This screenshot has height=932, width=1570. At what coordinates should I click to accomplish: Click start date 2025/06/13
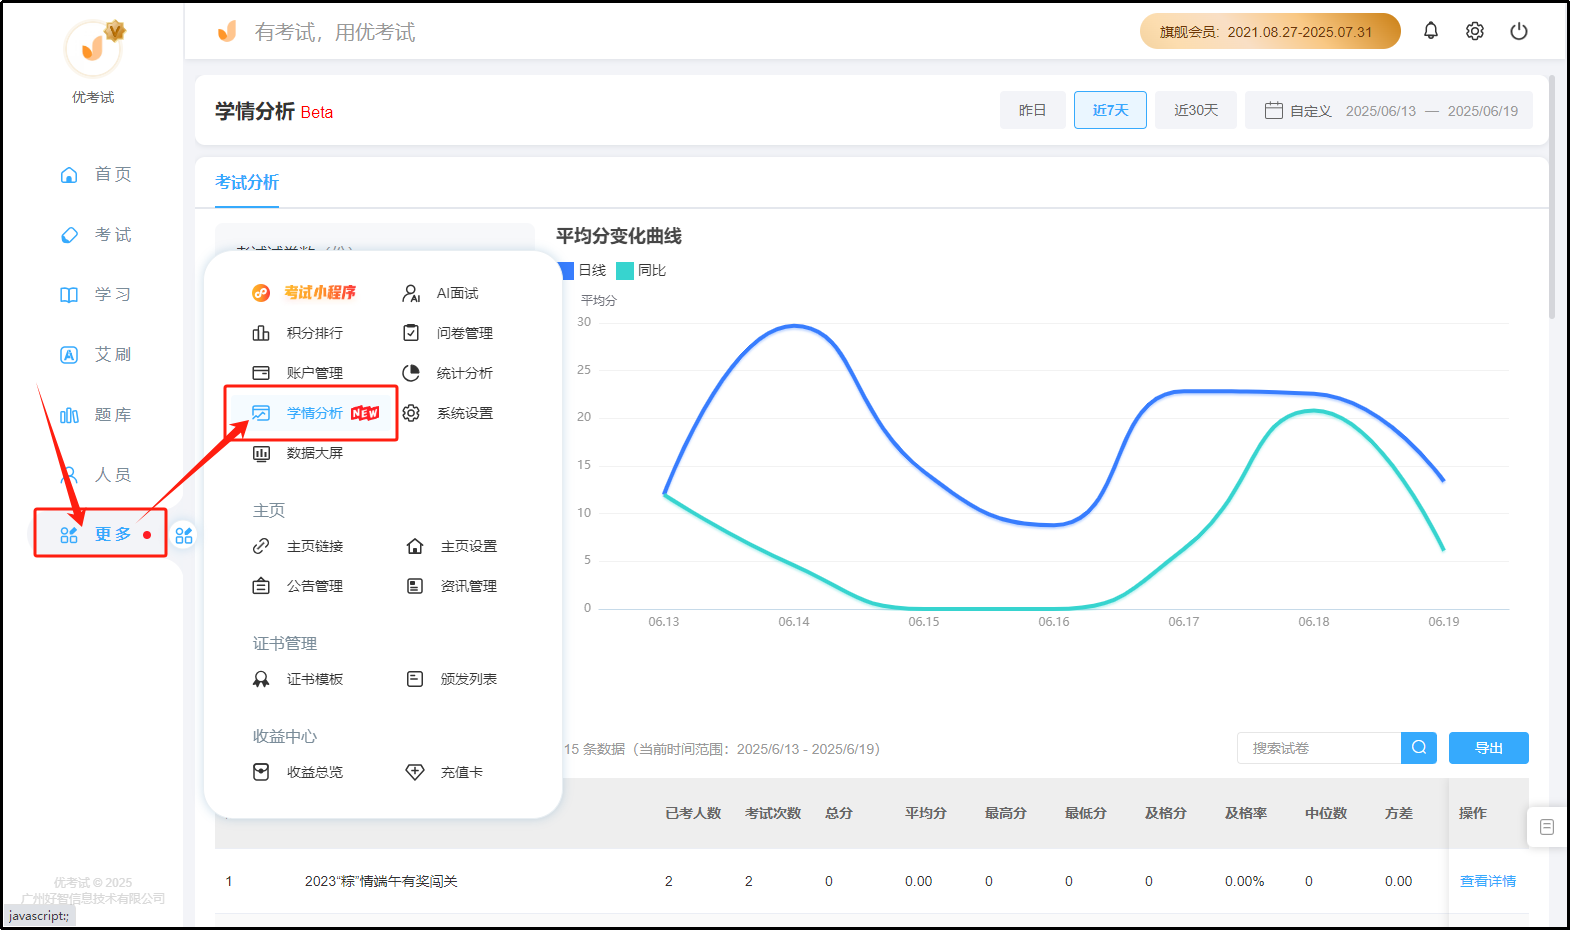pos(1381,111)
